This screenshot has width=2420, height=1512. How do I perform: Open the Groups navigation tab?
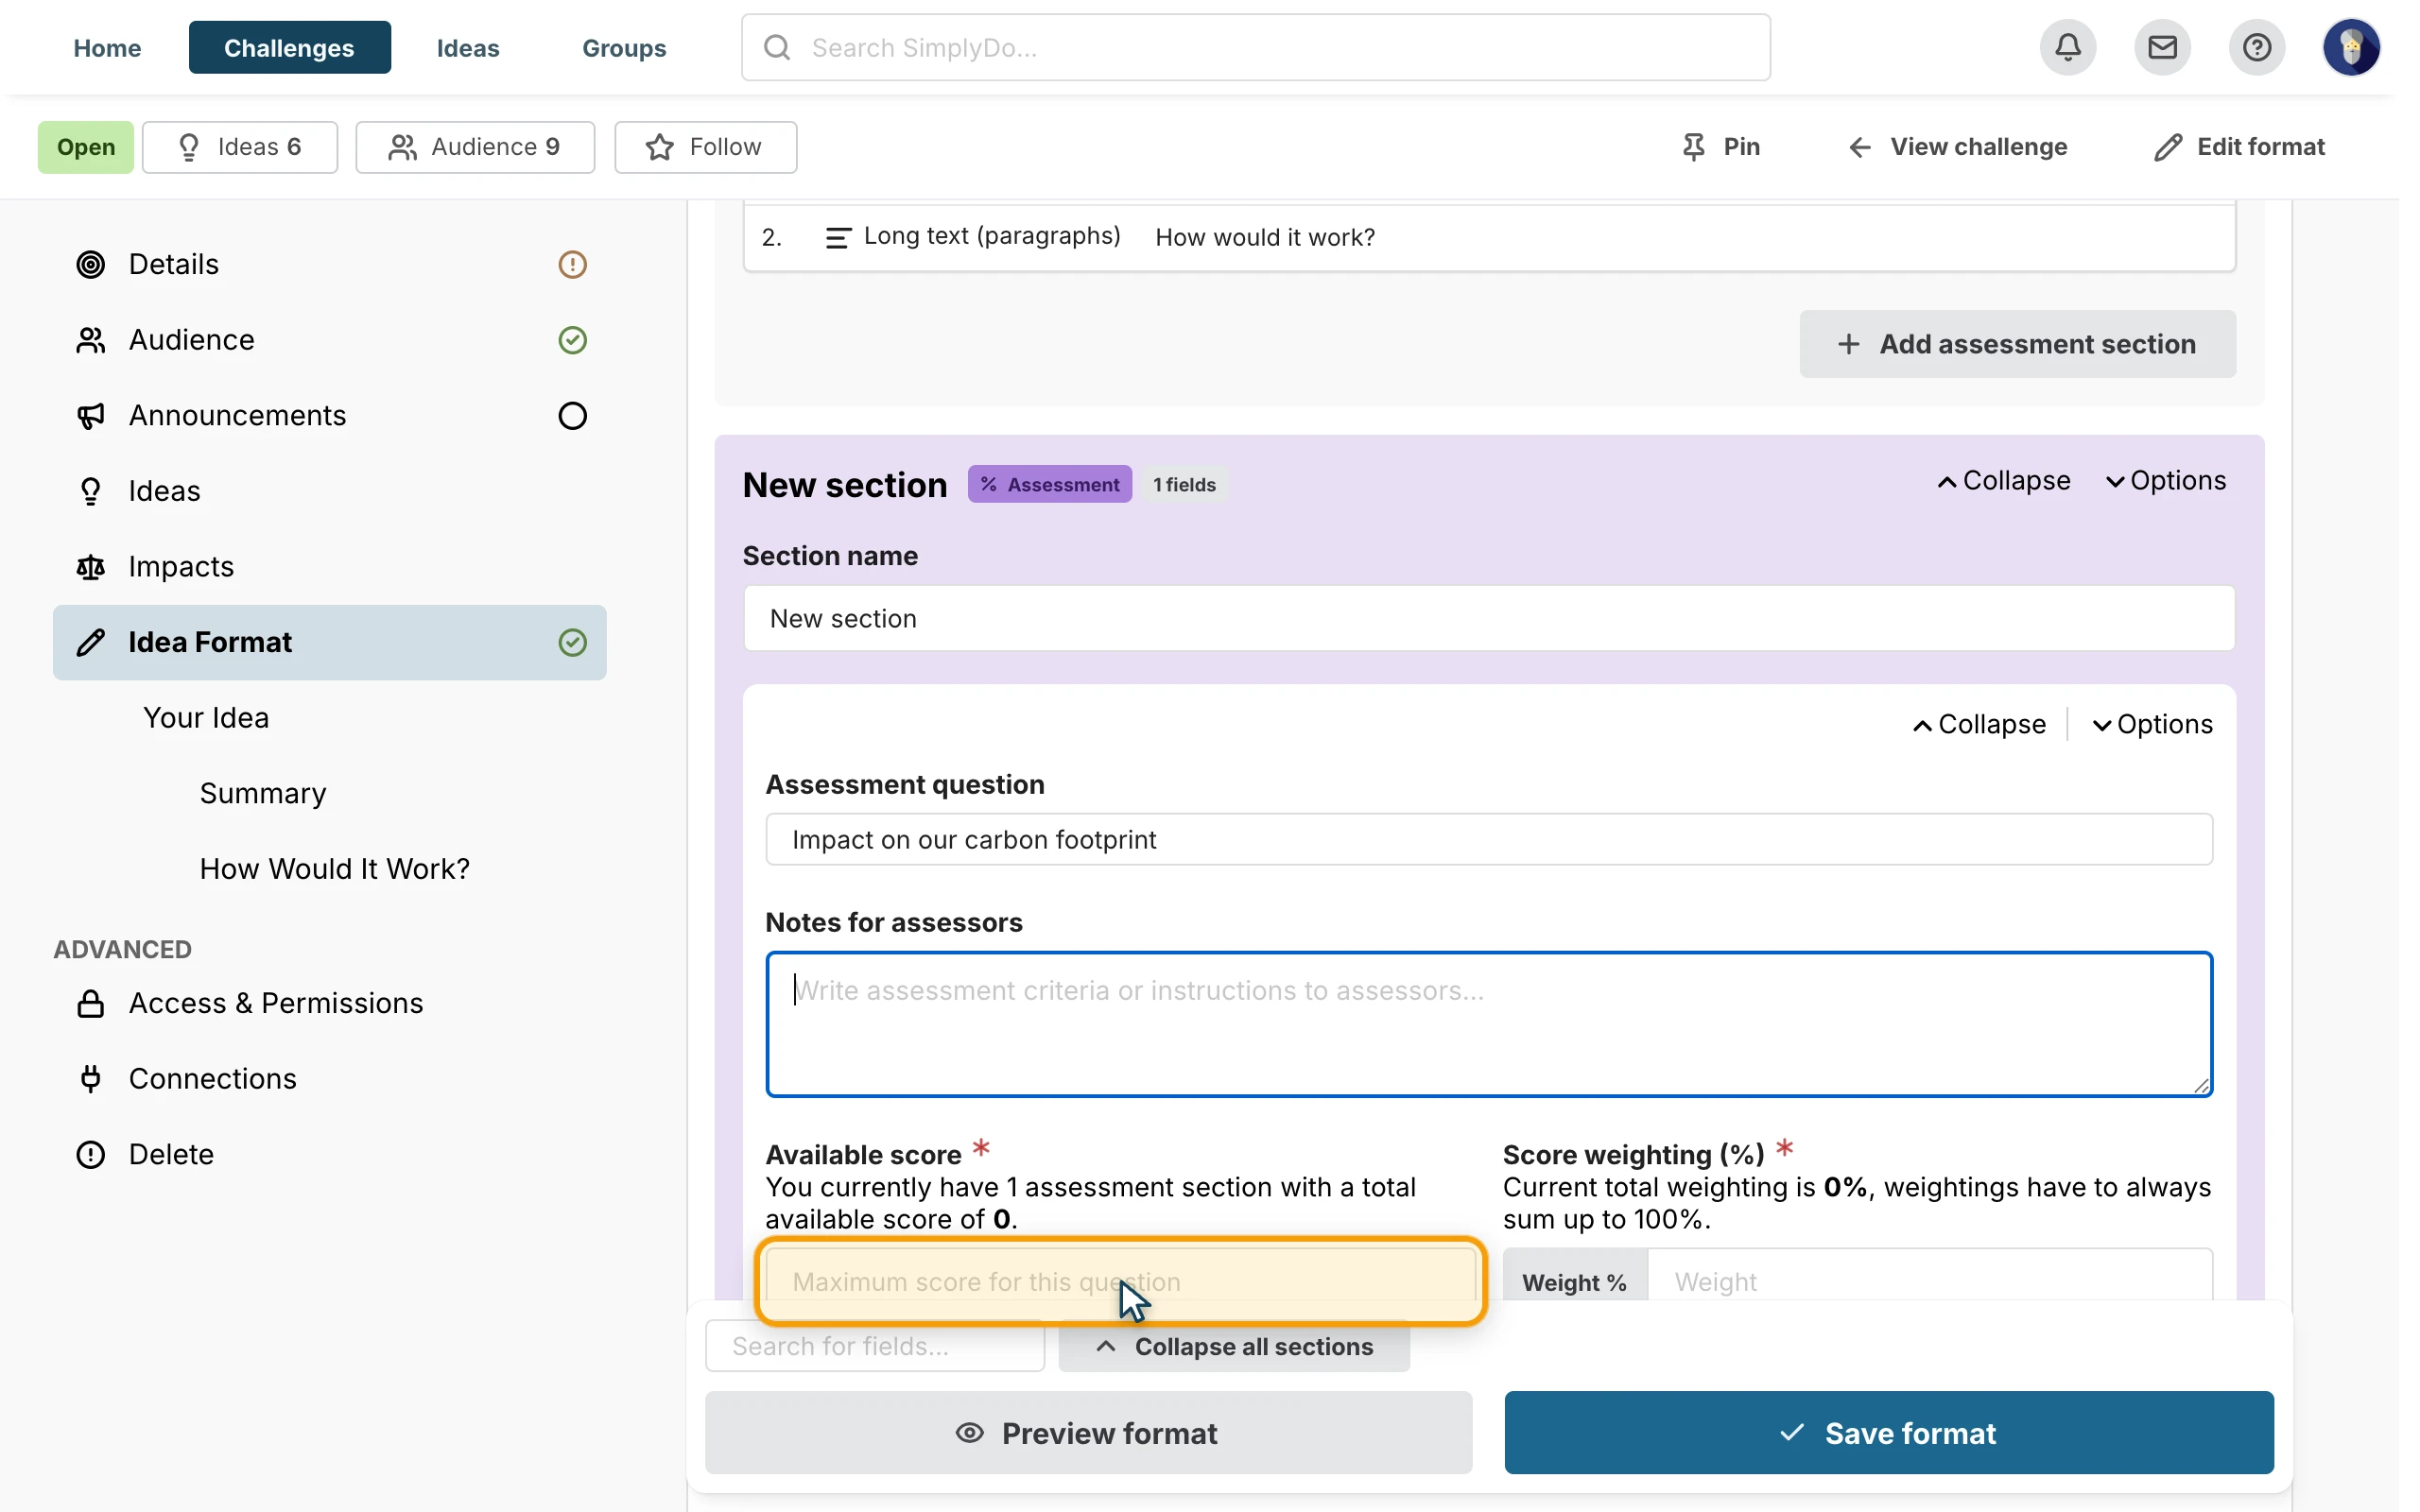click(x=624, y=47)
